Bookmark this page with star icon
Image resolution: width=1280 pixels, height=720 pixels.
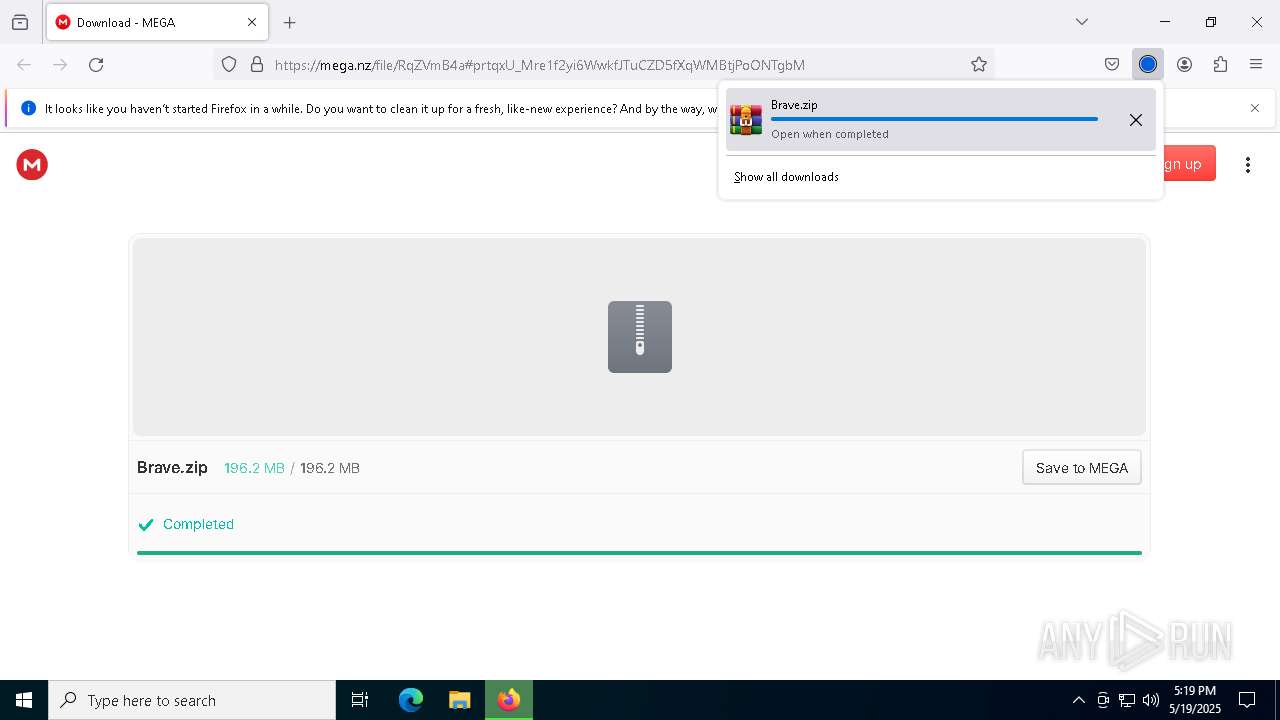[x=979, y=65]
